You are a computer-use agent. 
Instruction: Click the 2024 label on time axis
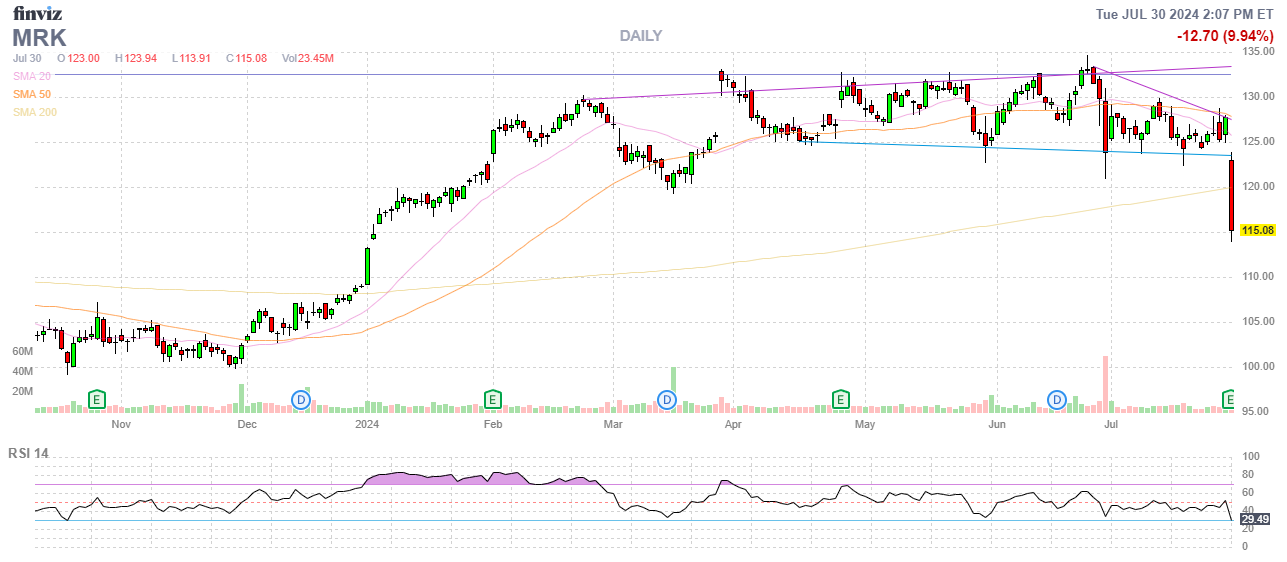tap(366, 424)
